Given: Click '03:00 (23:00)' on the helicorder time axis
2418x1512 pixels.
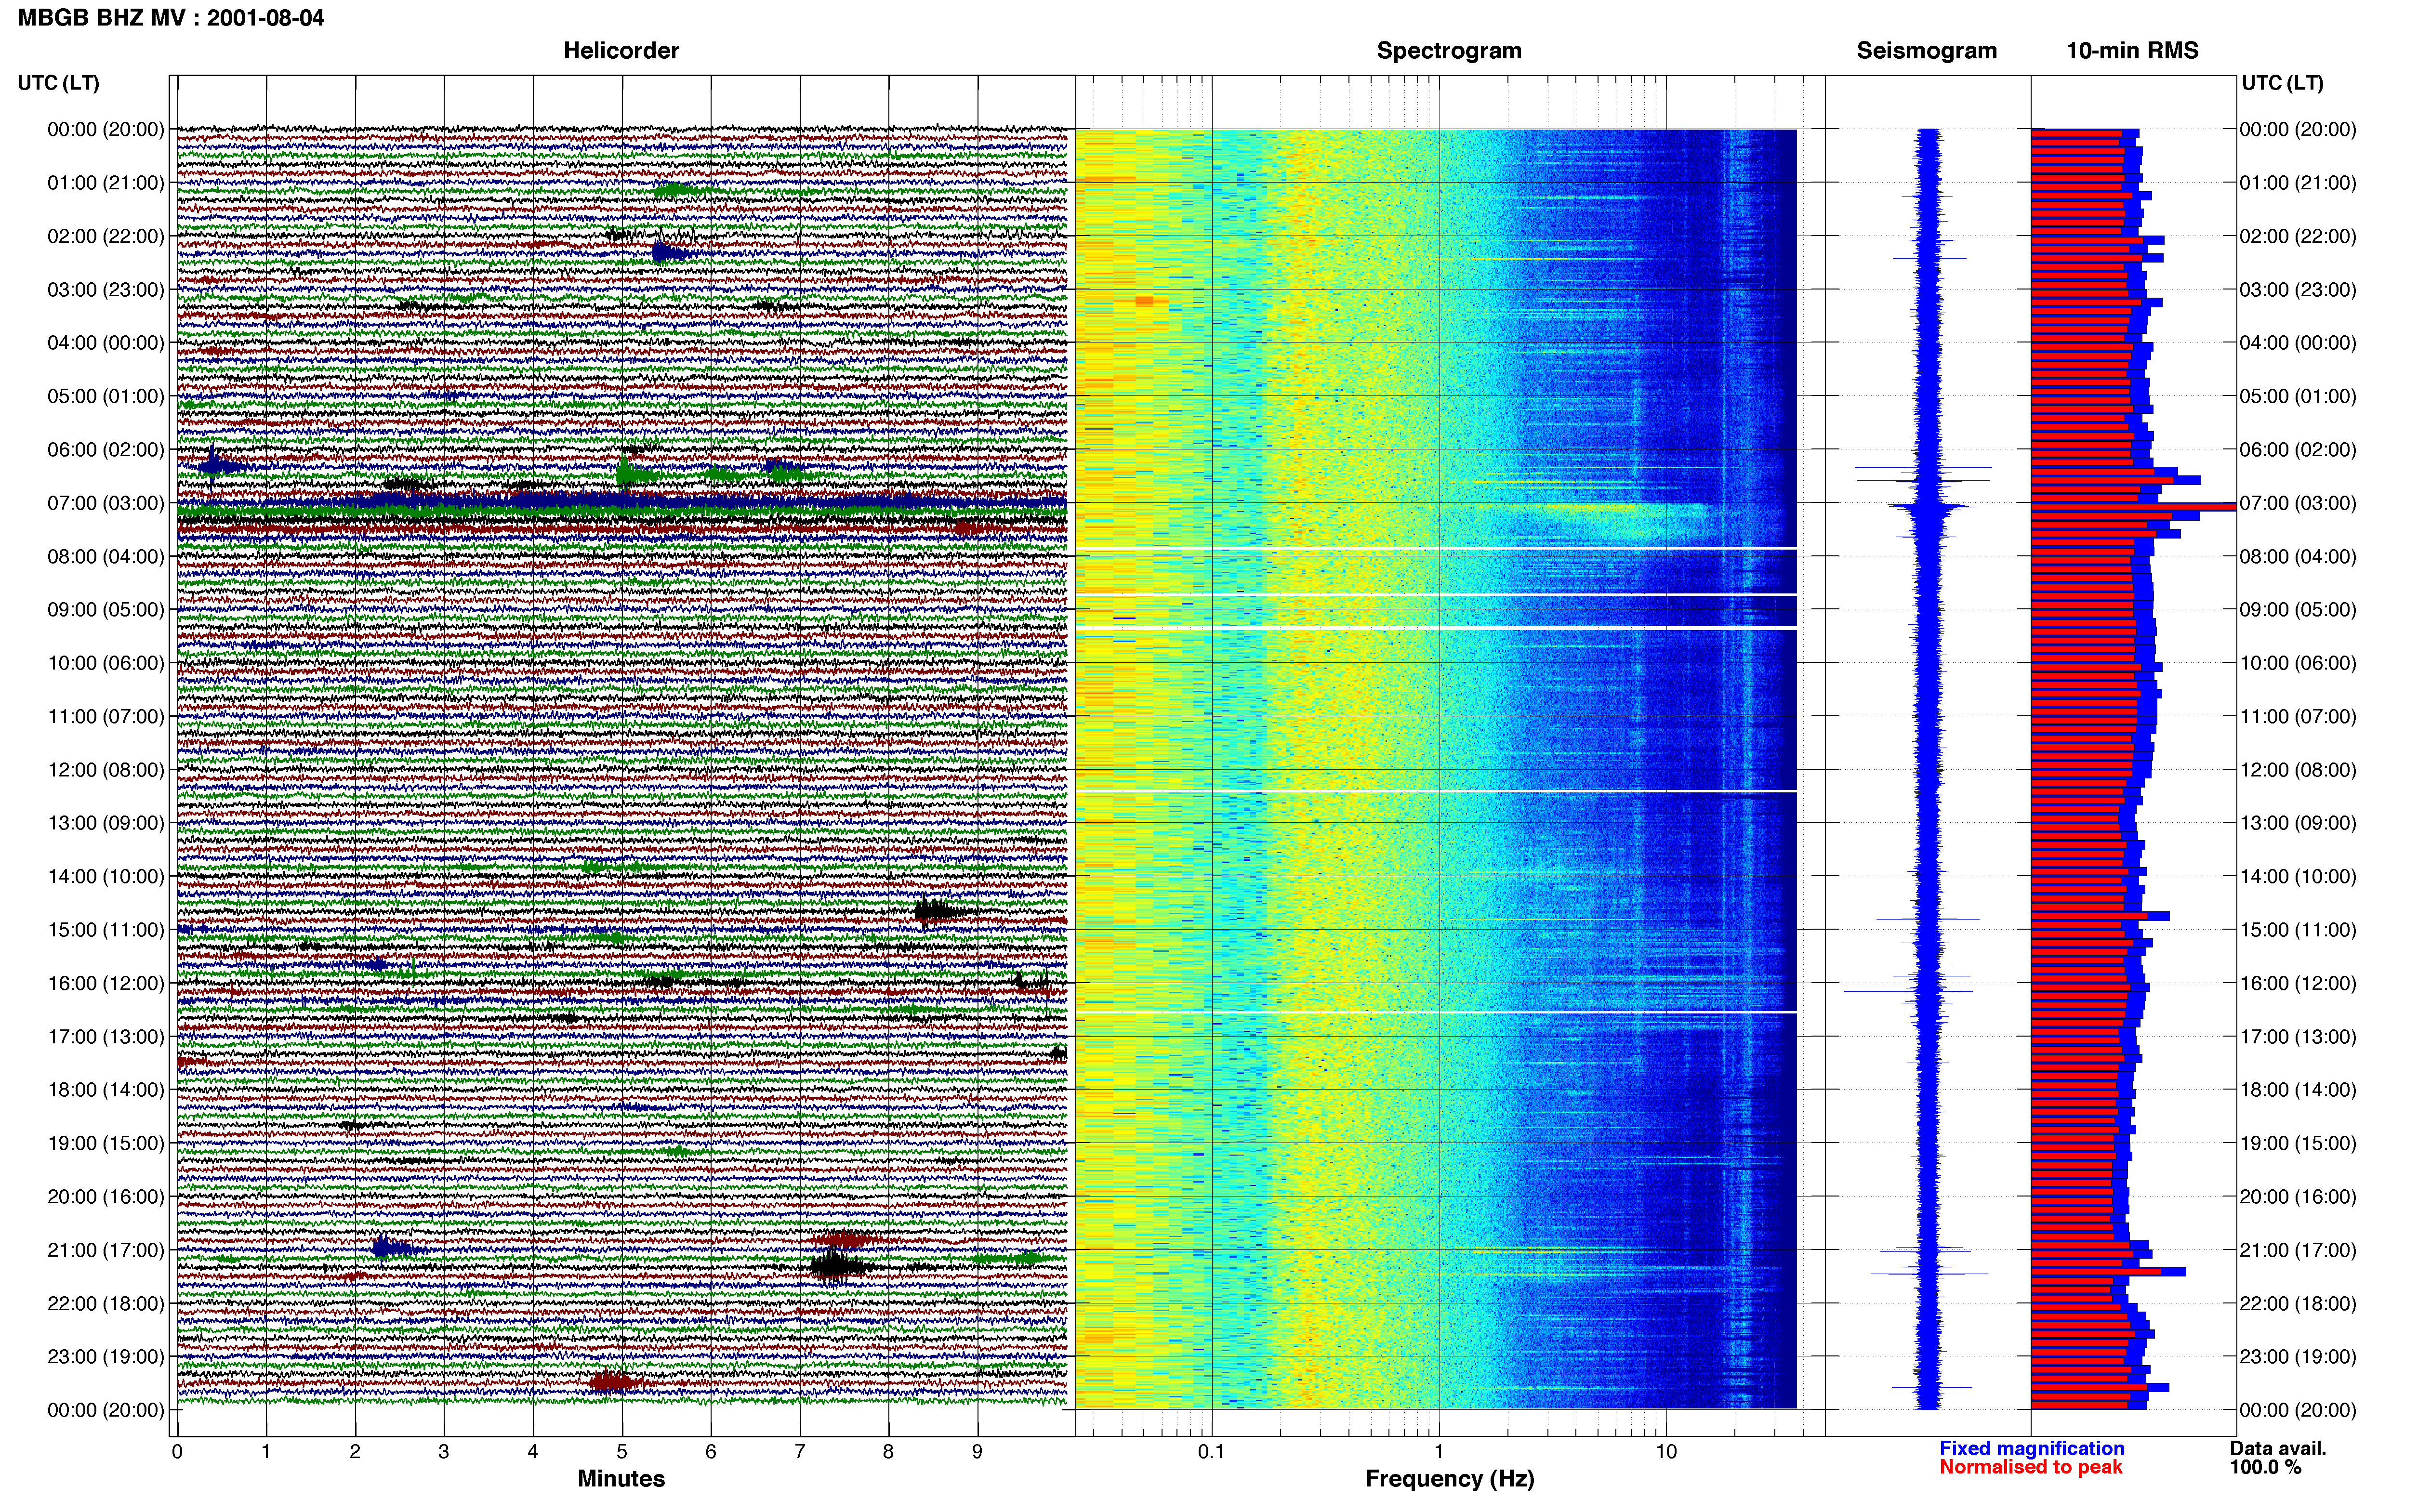Looking at the screenshot, I should 106,290.
